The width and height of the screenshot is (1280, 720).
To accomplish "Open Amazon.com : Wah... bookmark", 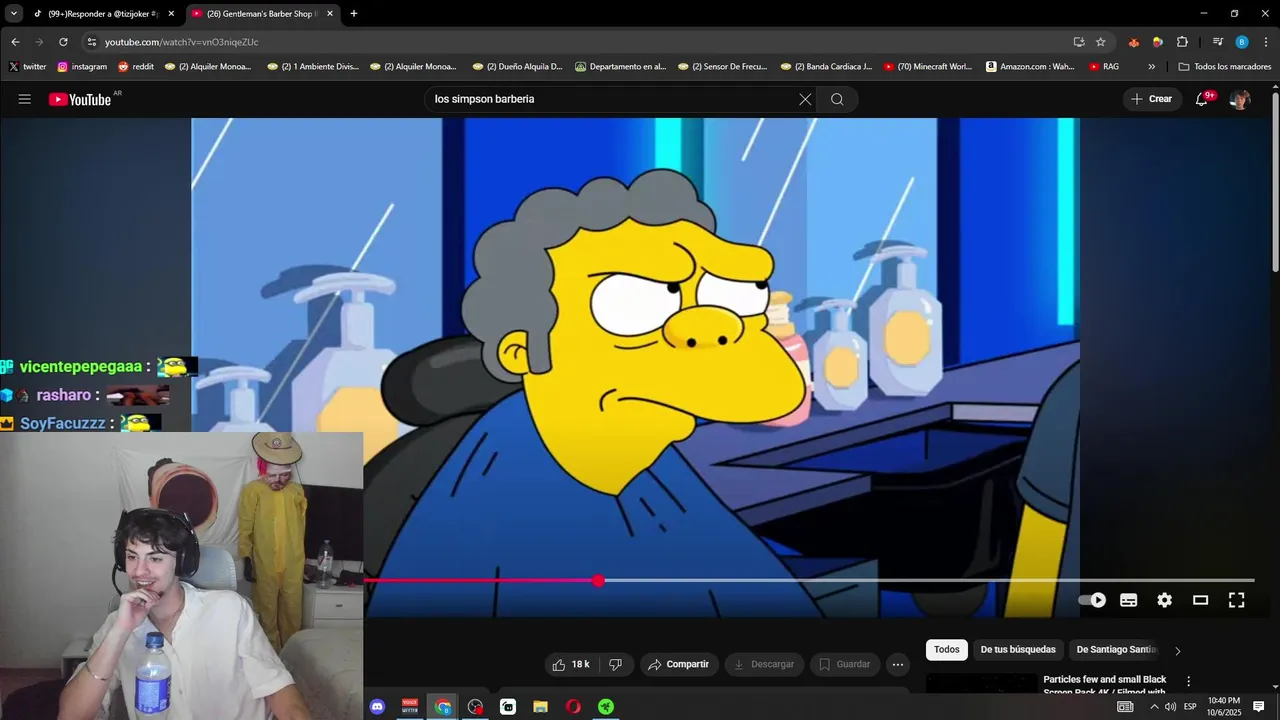I will (1030, 67).
